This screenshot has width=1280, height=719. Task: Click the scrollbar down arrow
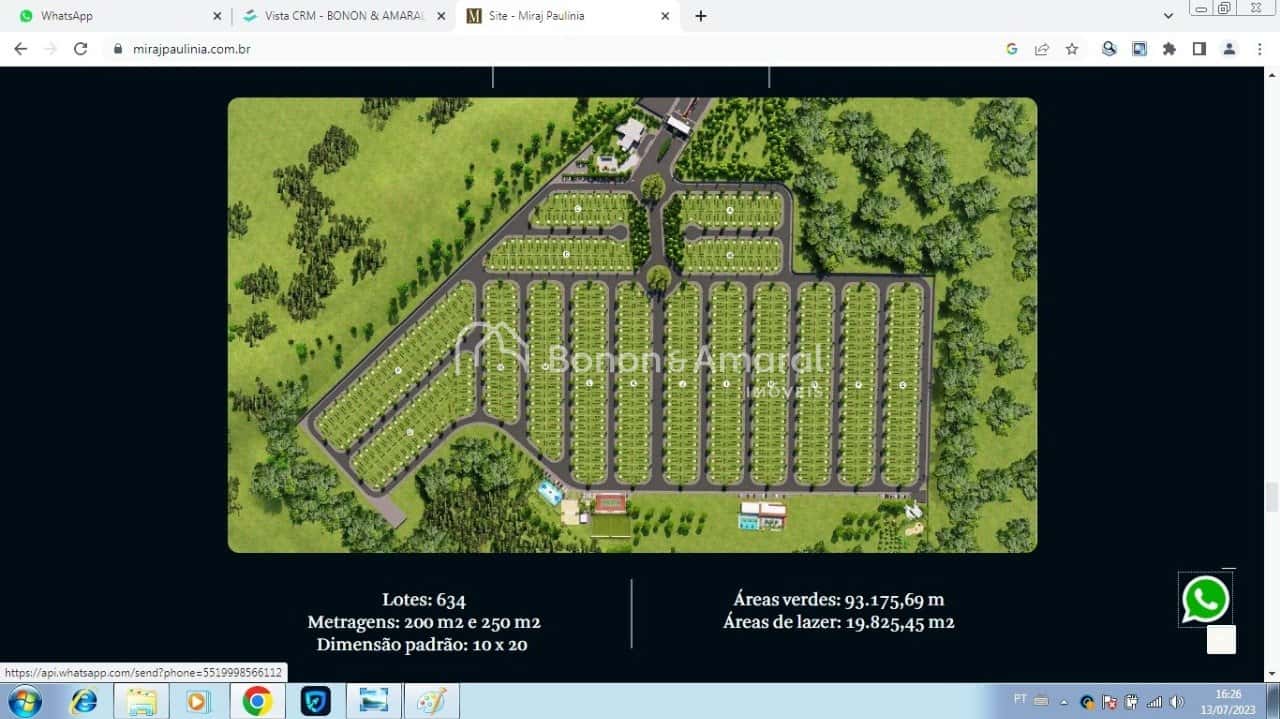(1272, 675)
